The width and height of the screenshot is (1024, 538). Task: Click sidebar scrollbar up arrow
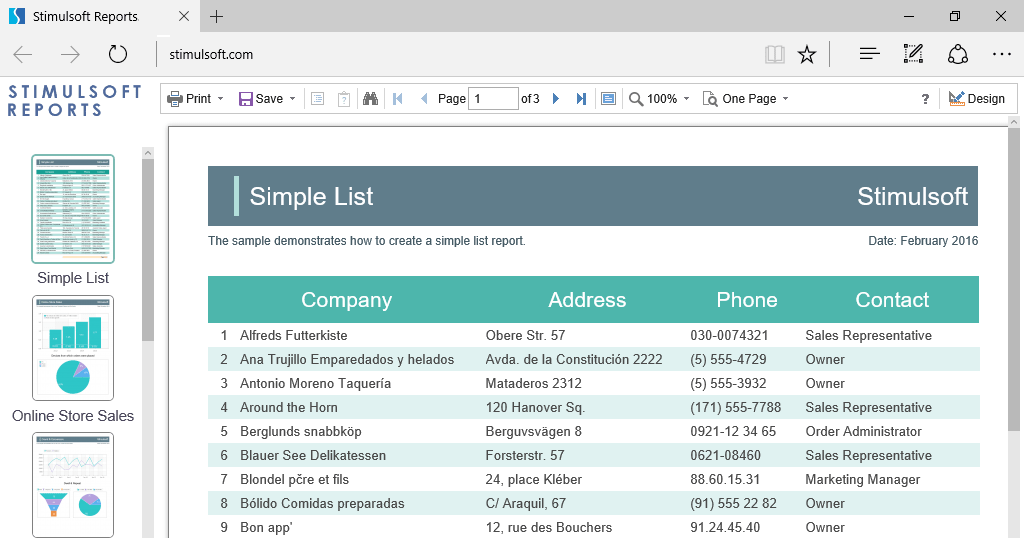tap(148, 153)
